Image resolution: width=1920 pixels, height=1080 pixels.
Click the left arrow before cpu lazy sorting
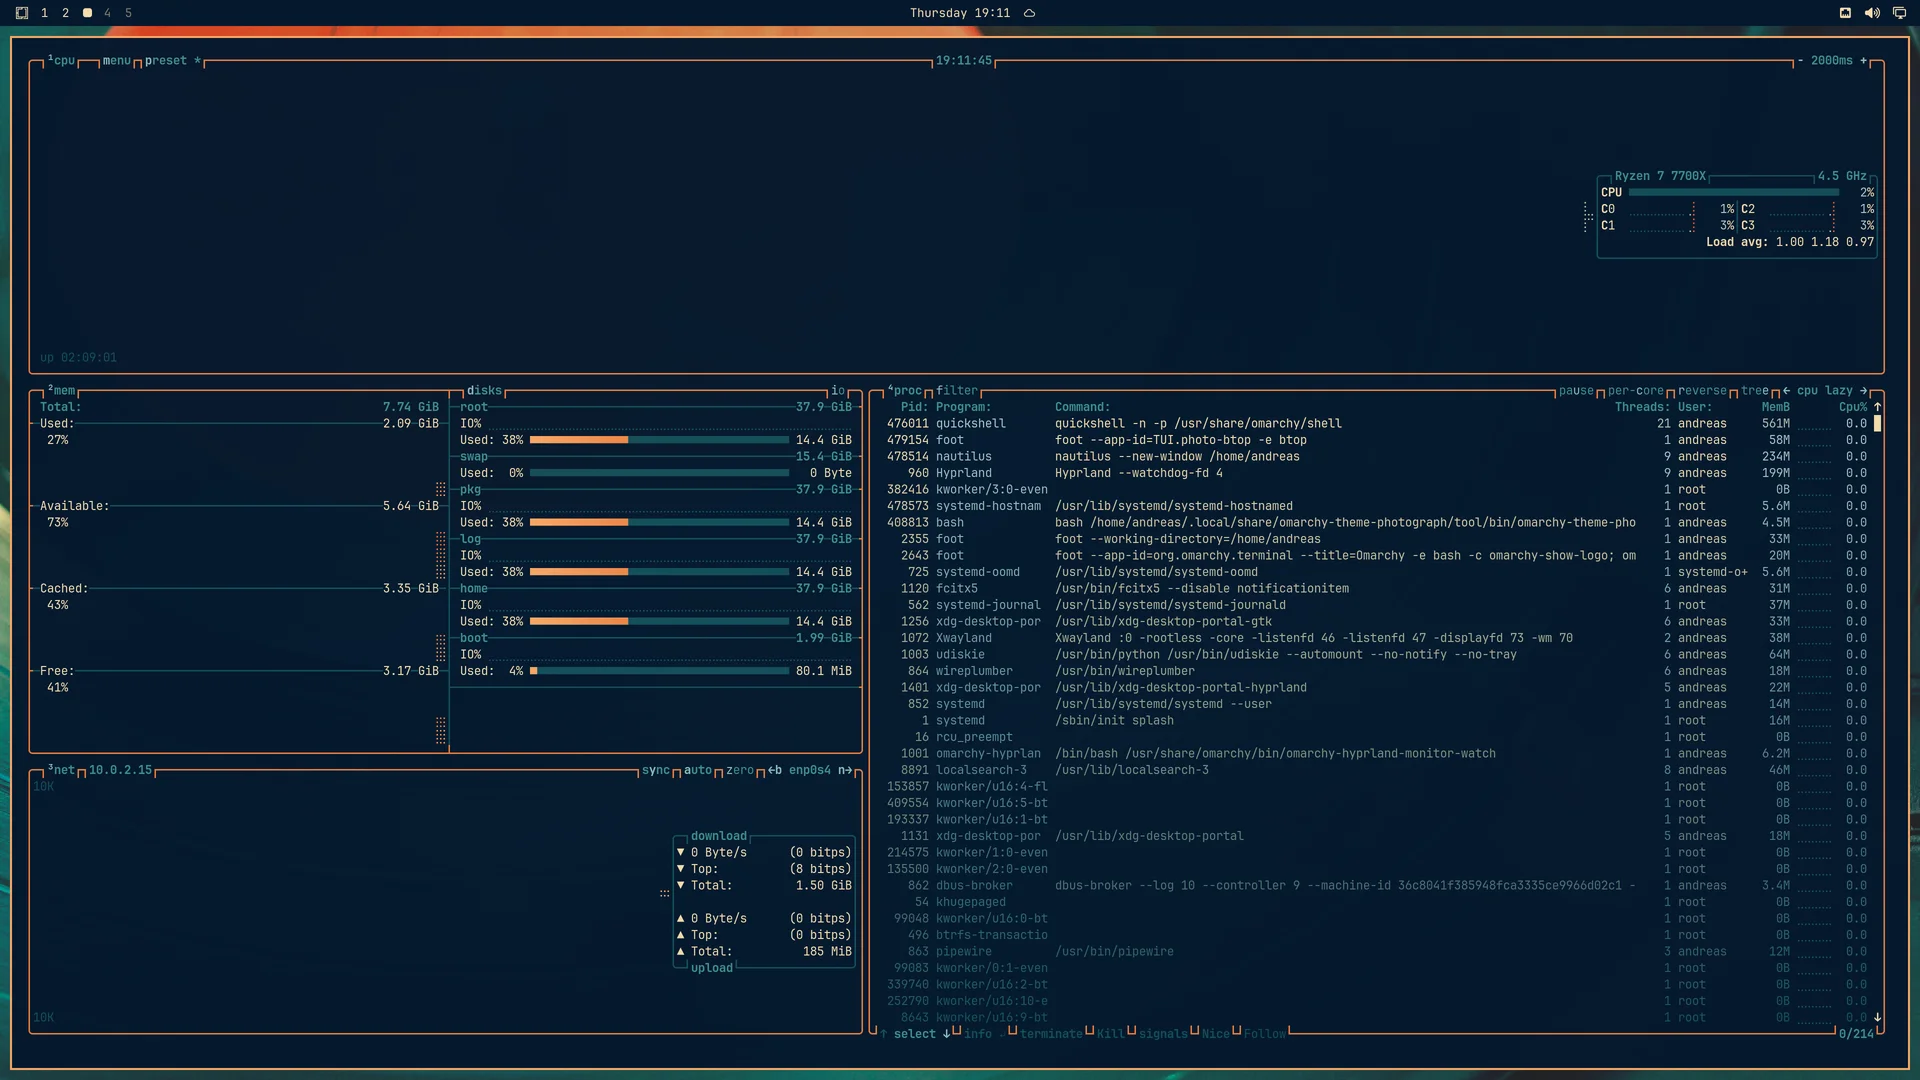click(1786, 391)
